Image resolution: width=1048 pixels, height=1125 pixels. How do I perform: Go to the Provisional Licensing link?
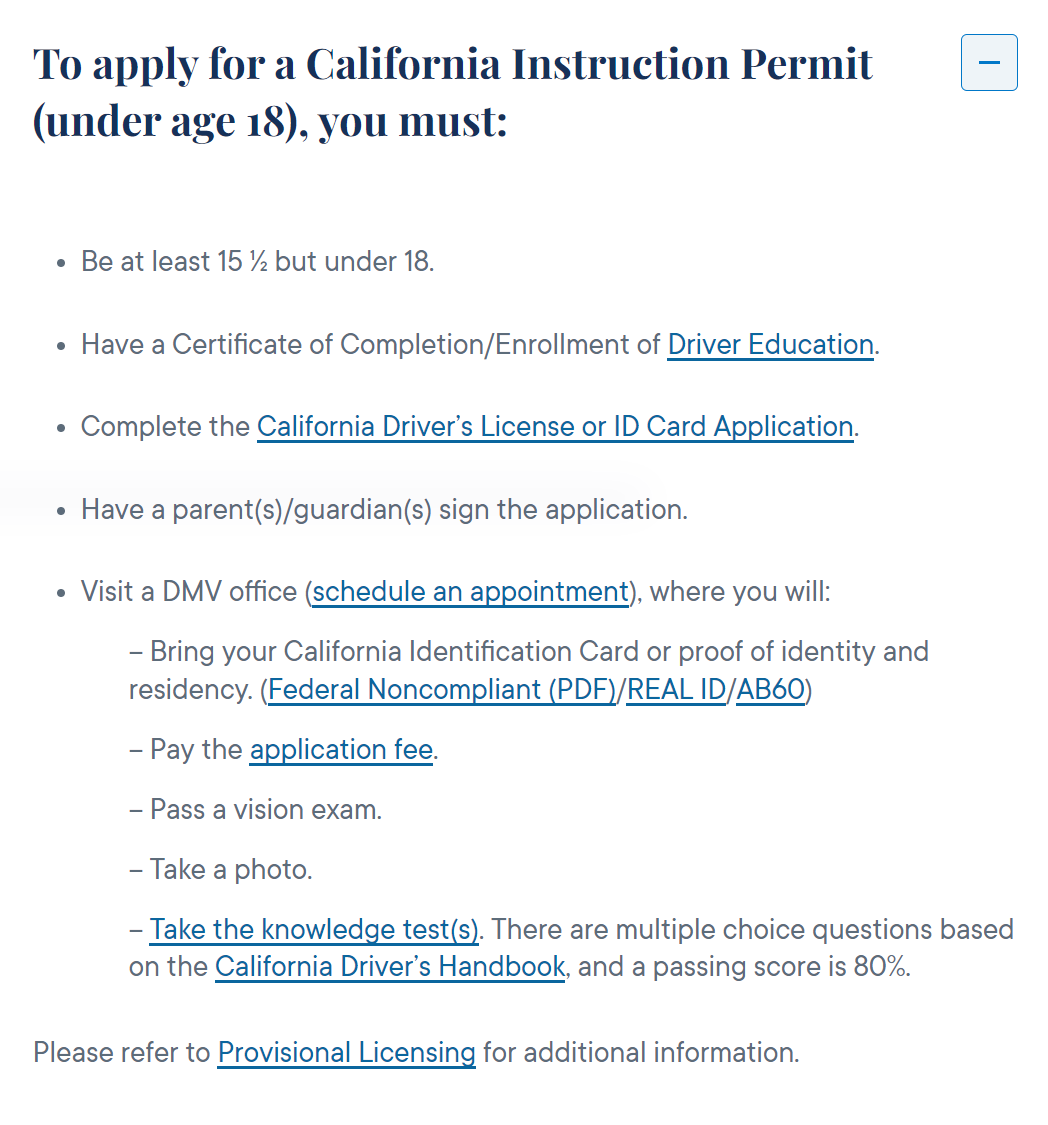tap(346, 1053)
